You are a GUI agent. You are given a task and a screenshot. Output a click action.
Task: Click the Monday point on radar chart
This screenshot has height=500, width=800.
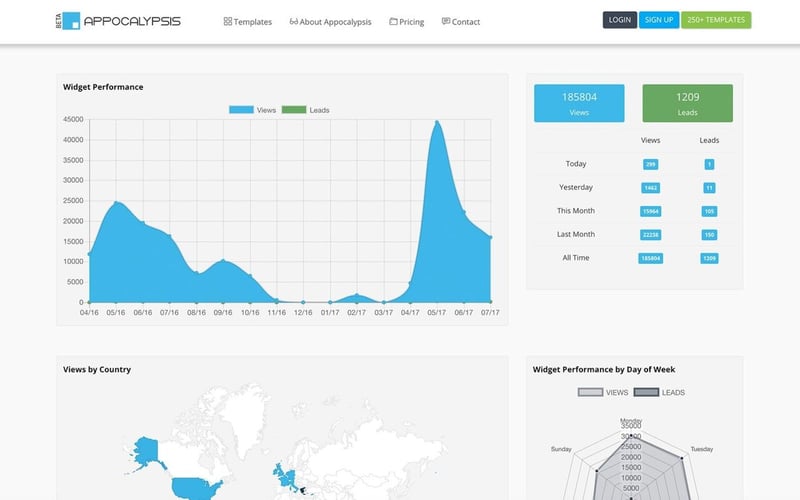(631, 436)
